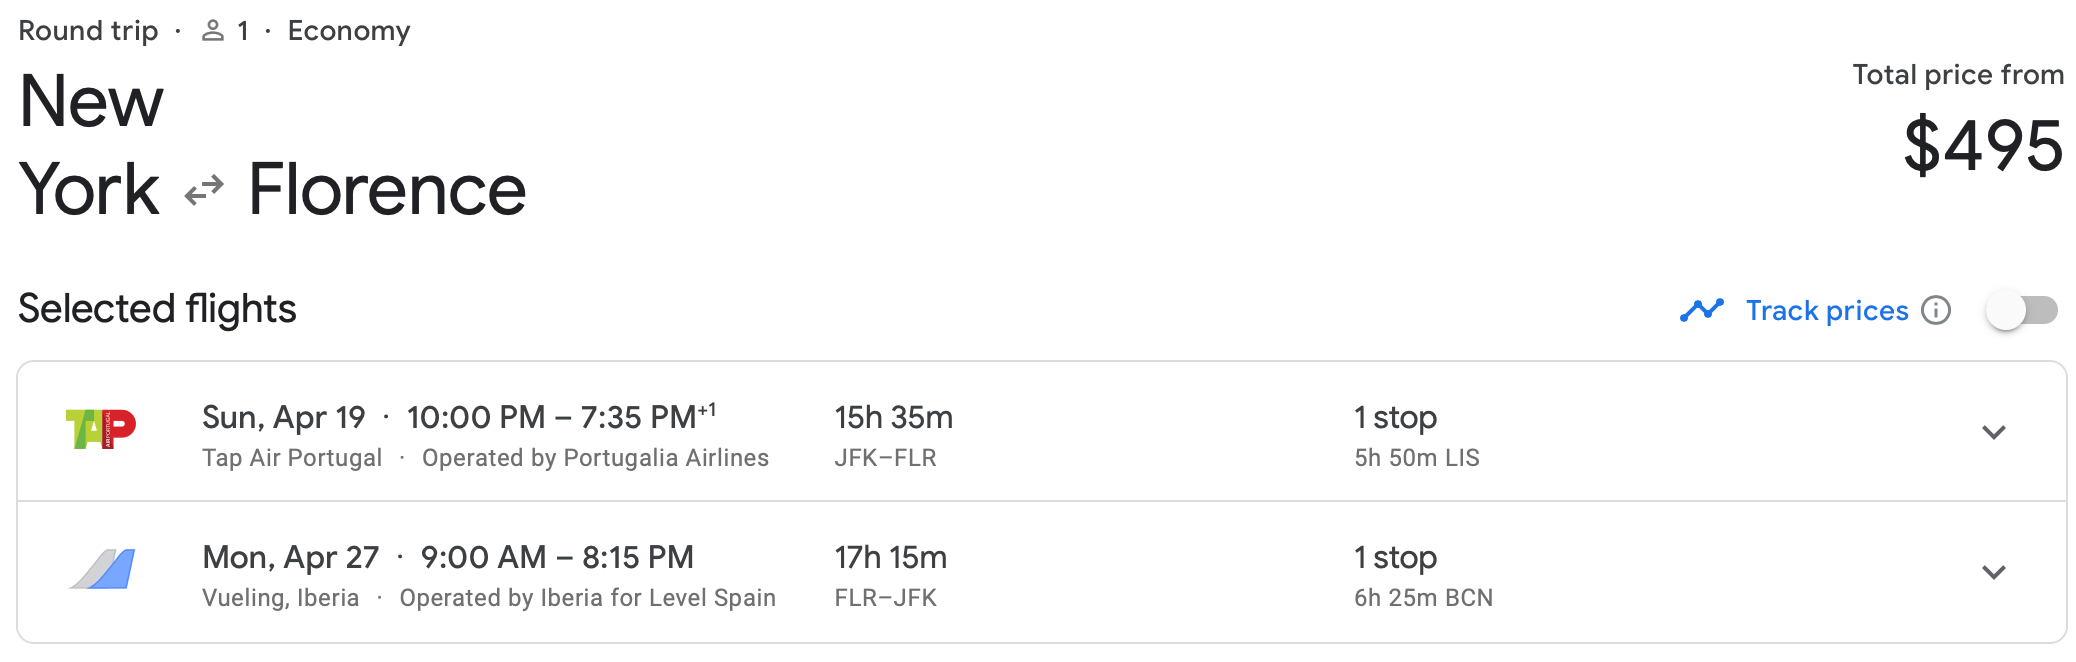
Task: Expand the Sun, Apr 19 flight details
Action: 1993,432
